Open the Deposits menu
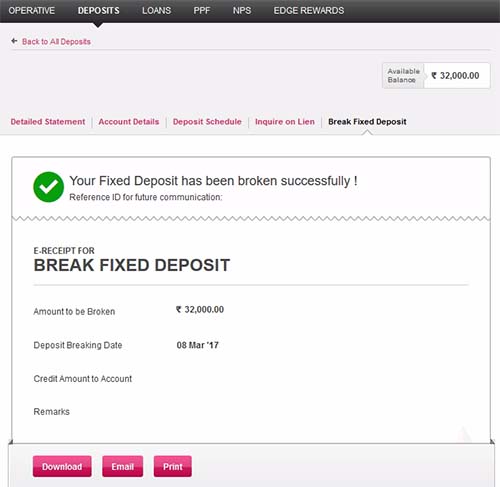The width and height of the screenshot is (500, 487). 98,11
